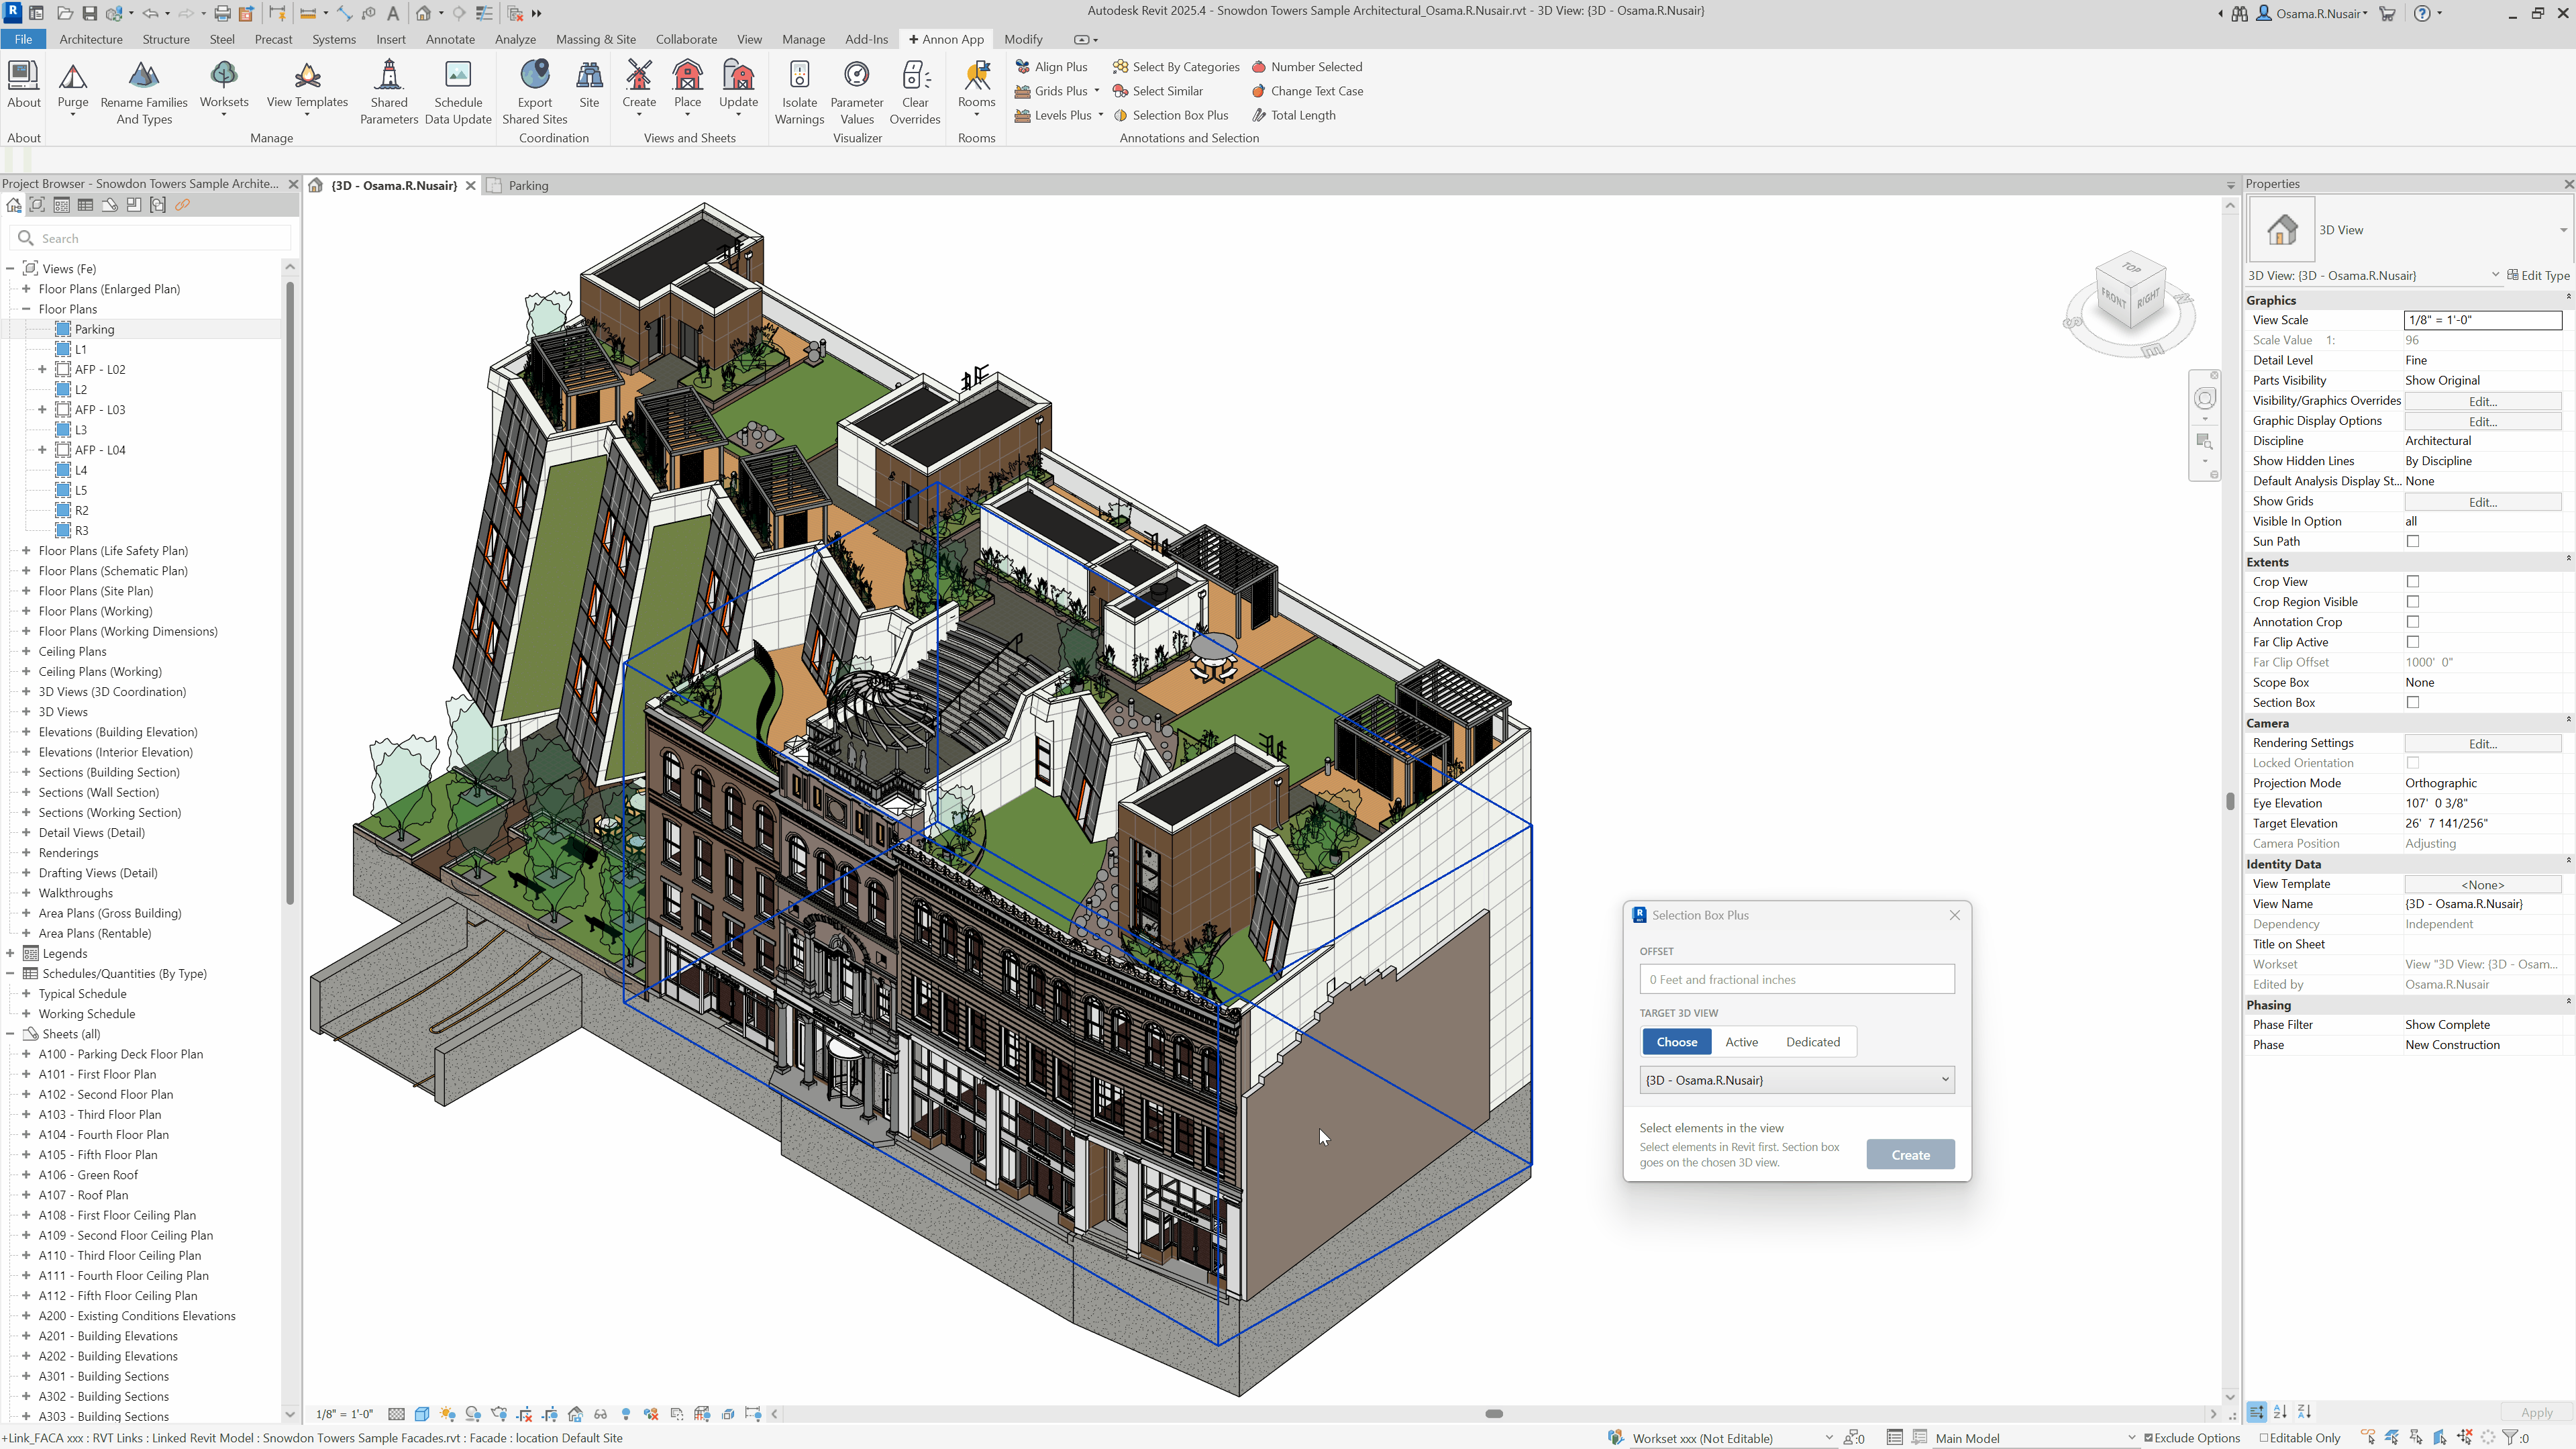Screen dimensions: 2576x1449
Task: Open the View Templates tool
Action: (x=307, y=88)
